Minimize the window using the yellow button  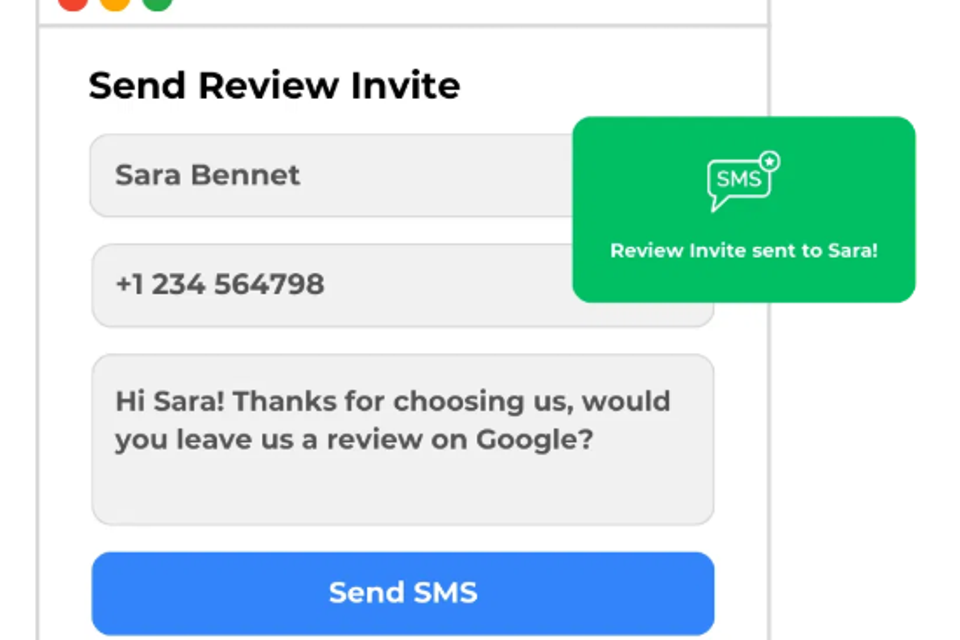pos(115,3)
